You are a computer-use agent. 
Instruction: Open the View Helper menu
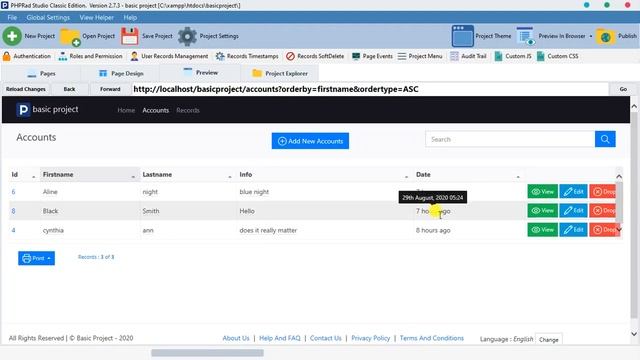tap(97, 18)
